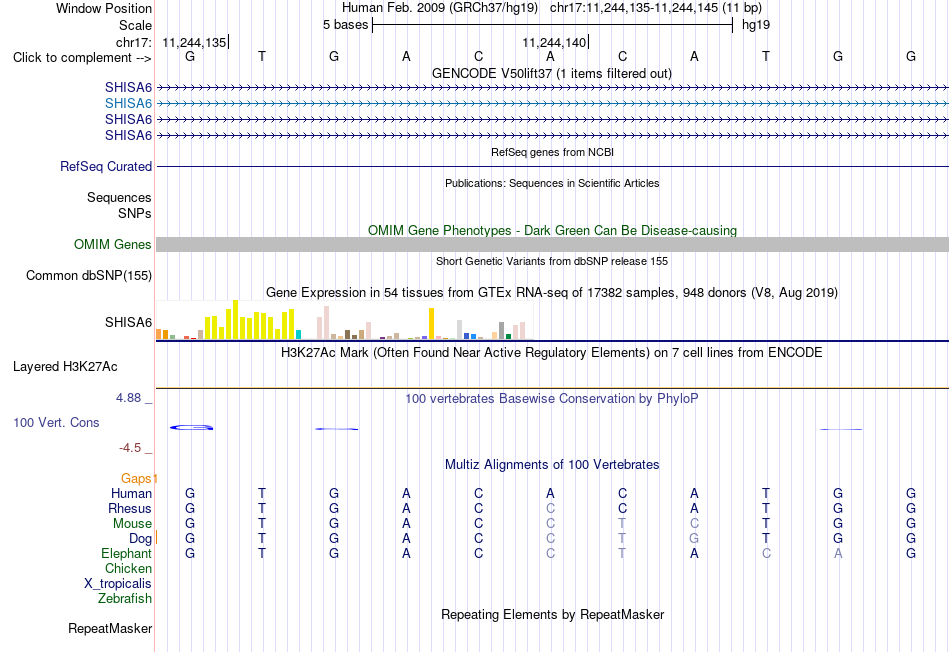
Task: Click the Elephant row faded A base
Action: point(838,553)
